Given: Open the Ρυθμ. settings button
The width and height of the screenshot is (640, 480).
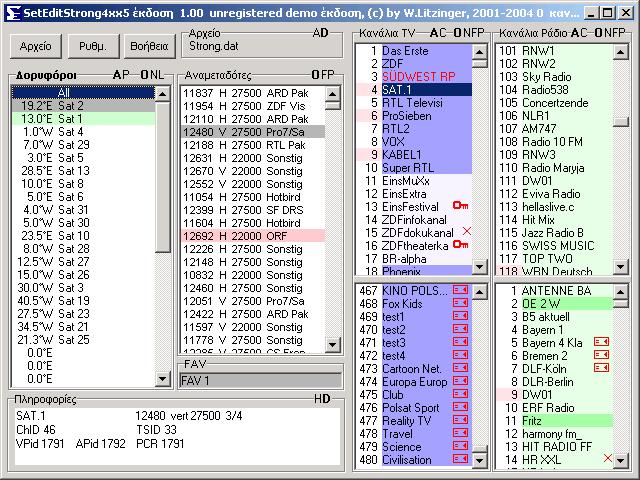Looking at the screenshot, I should tap(93, 46).
